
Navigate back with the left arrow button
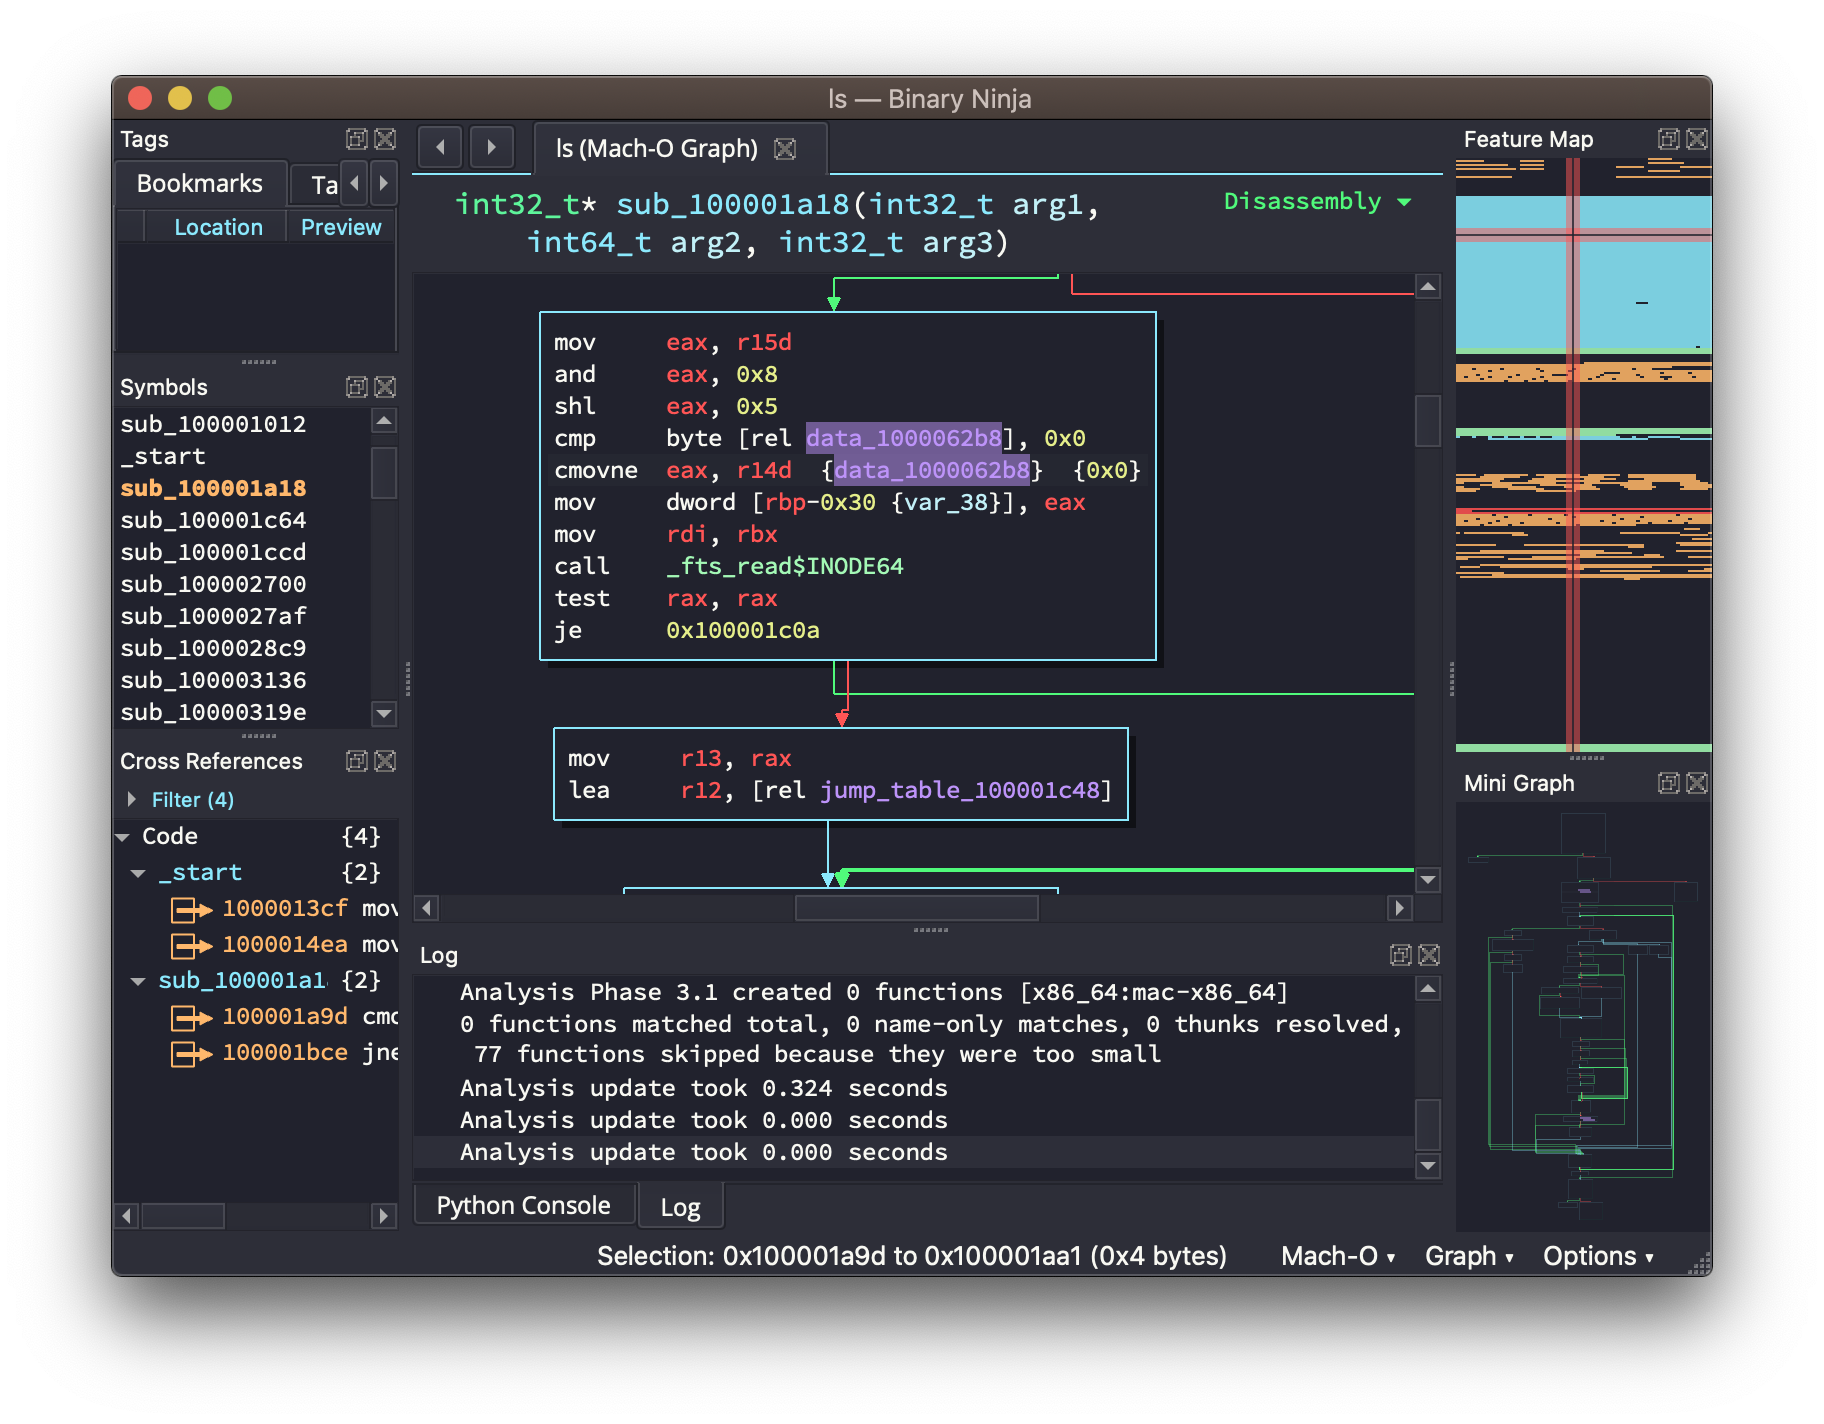440,148
